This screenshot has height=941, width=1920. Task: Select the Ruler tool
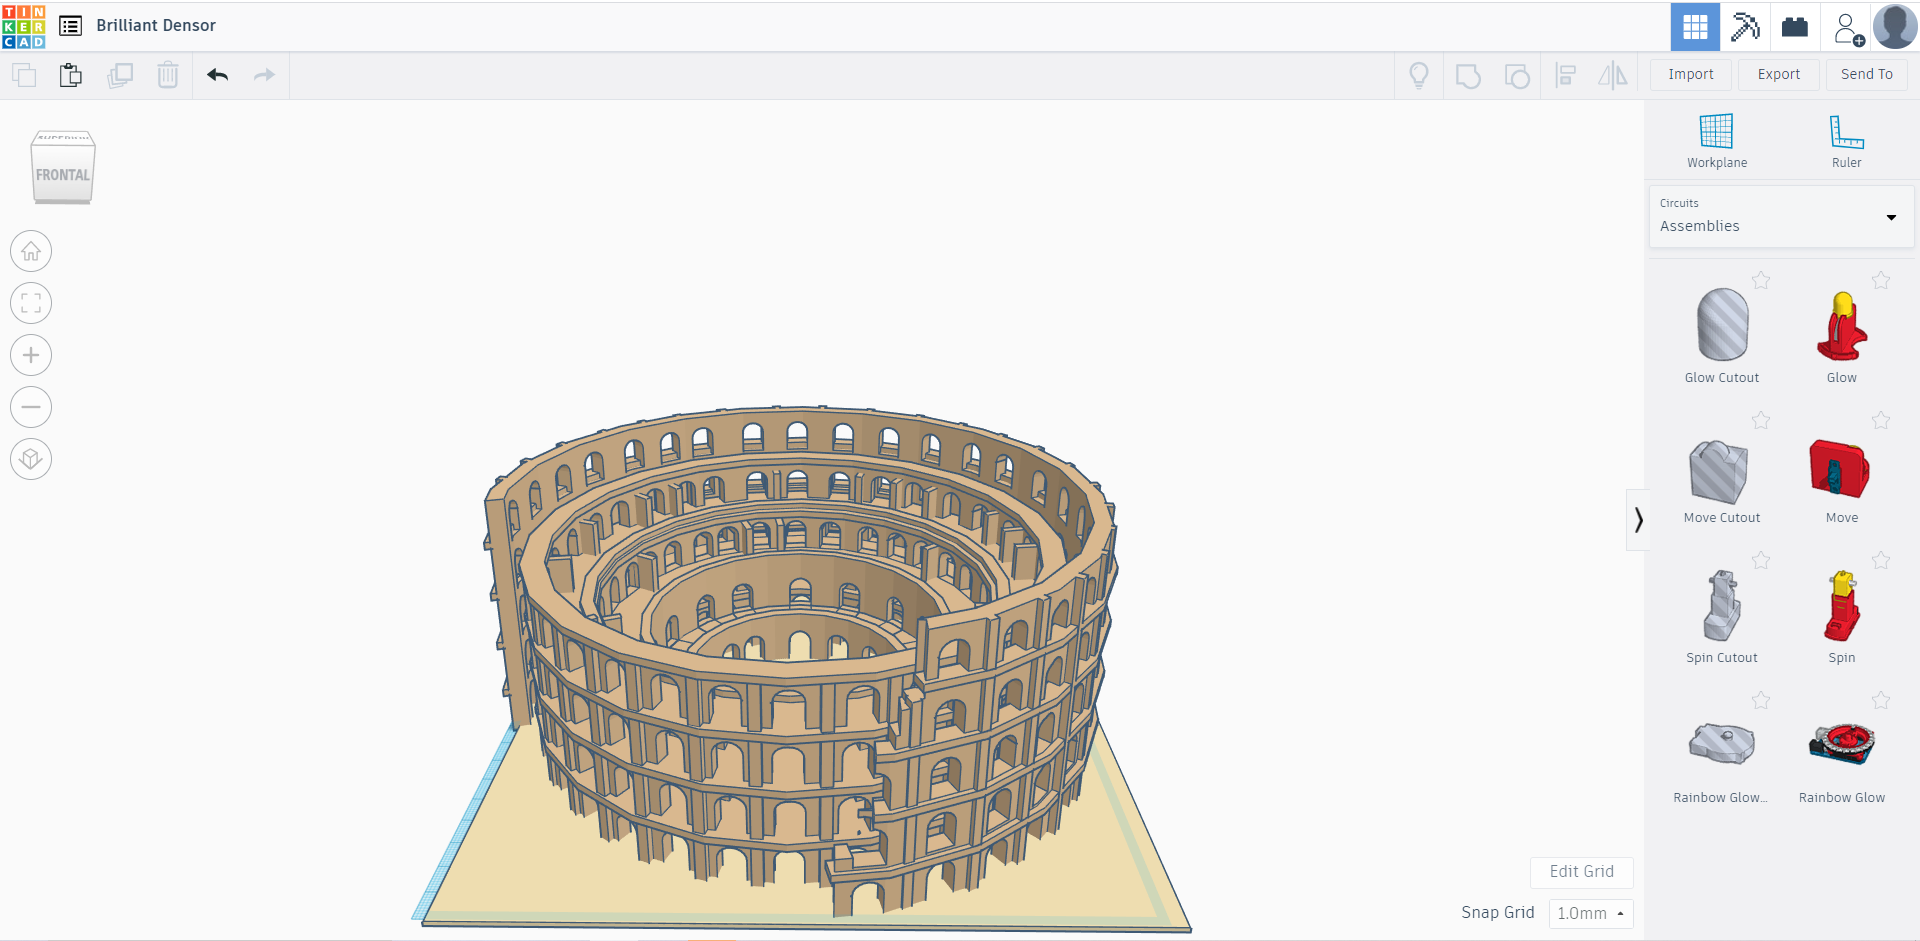point(1847,140)
